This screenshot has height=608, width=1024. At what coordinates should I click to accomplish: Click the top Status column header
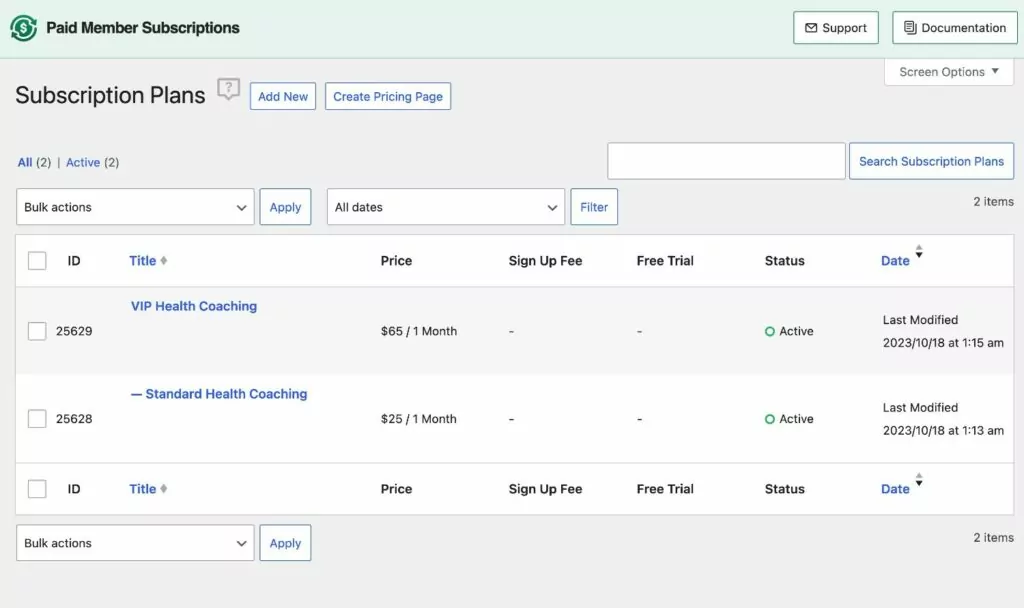point(784,261)
